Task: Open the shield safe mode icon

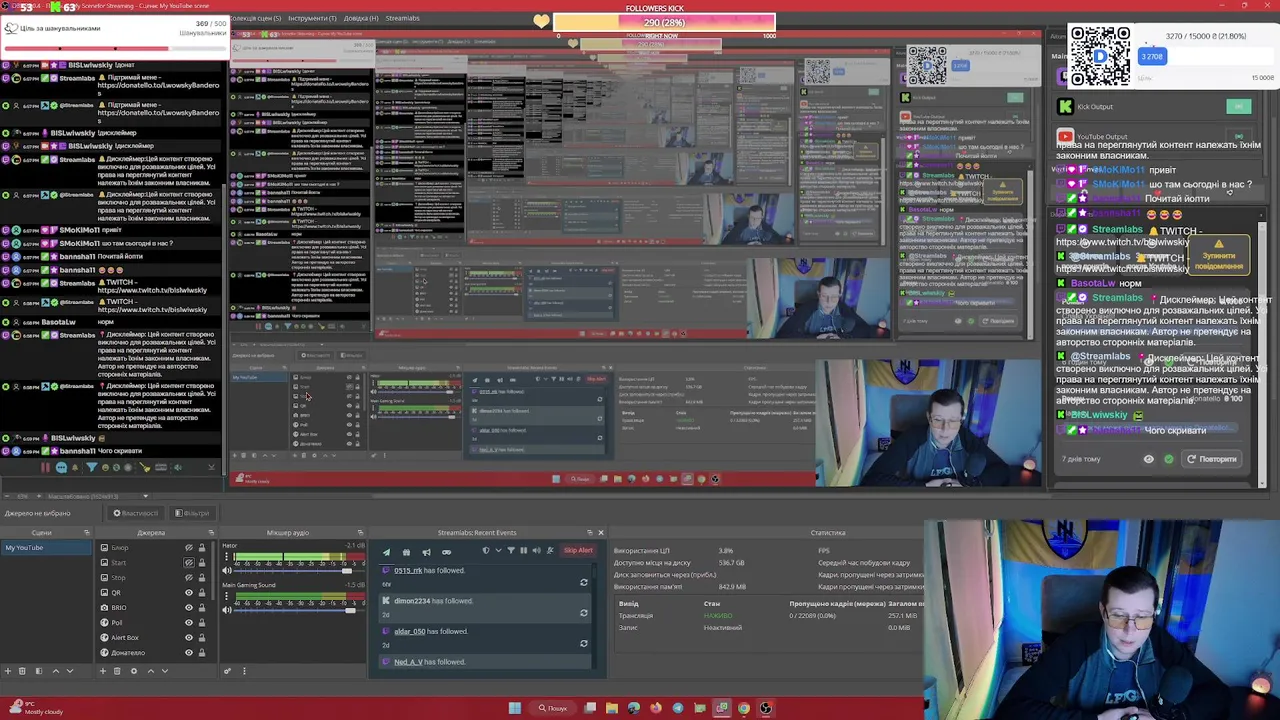Action: point(486,550)
